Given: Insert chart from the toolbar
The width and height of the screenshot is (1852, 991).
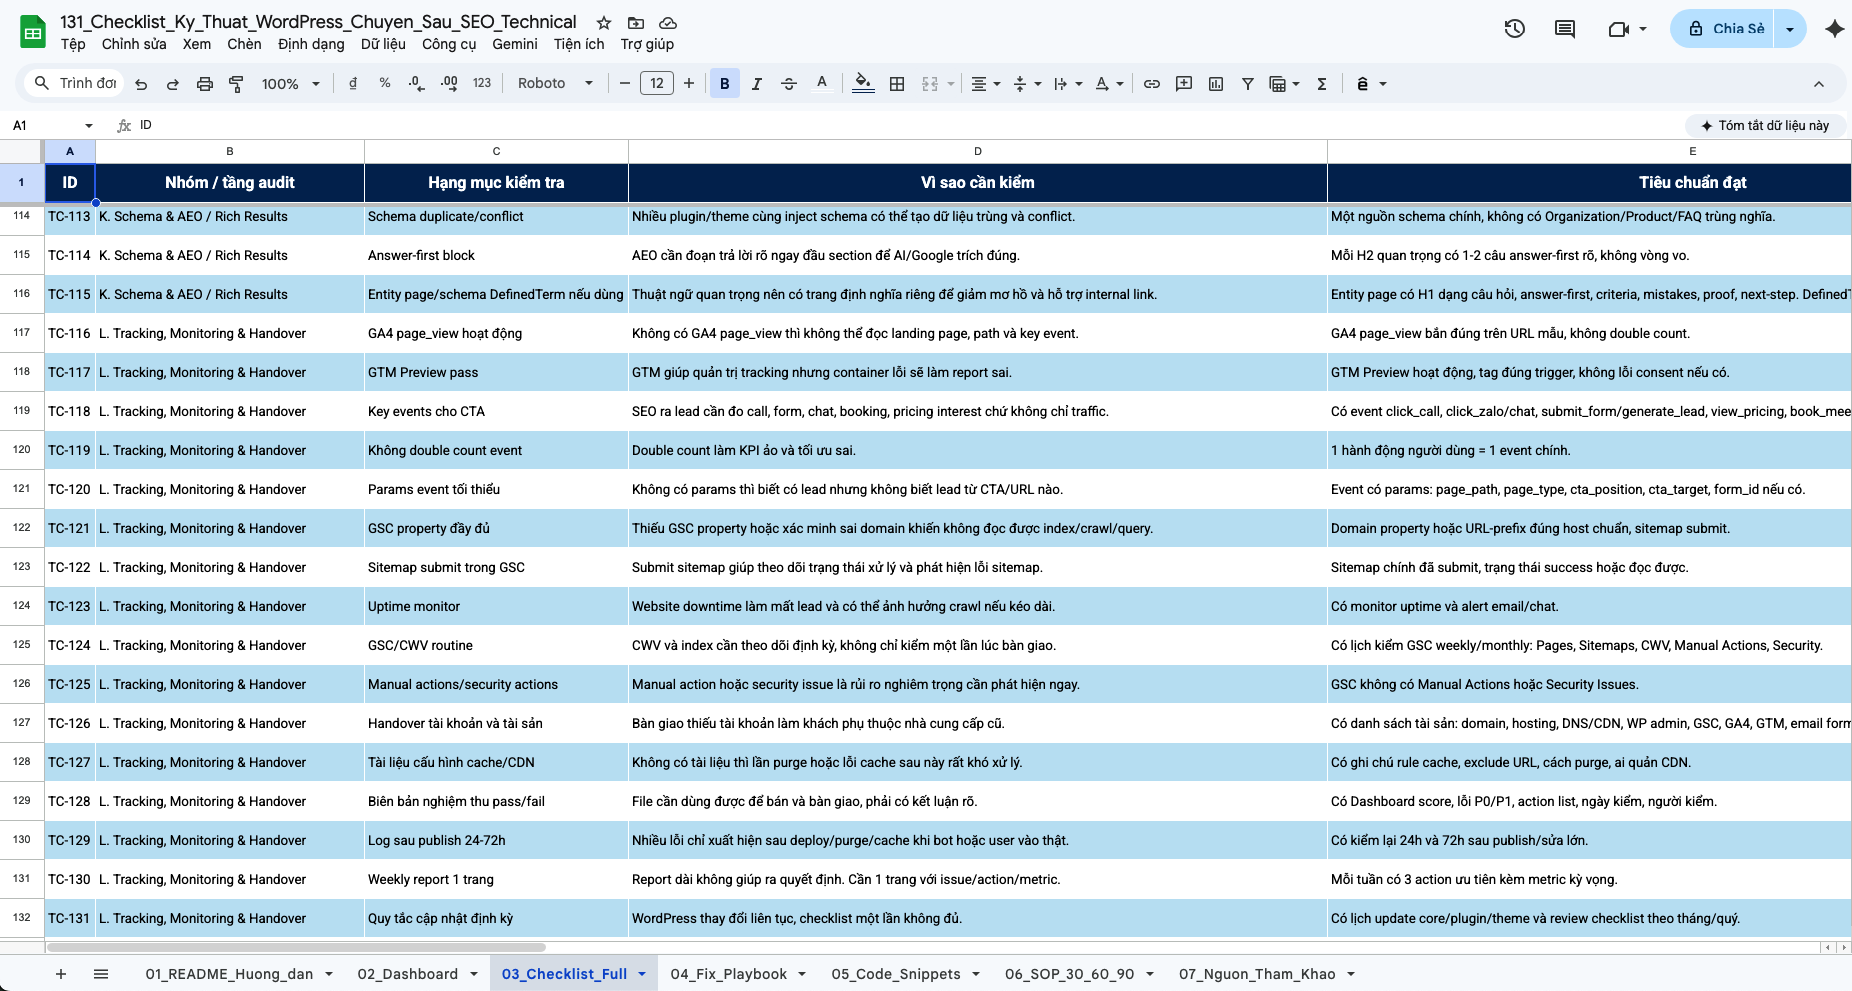Looking at the screenshot, I should coord(1216,84).
